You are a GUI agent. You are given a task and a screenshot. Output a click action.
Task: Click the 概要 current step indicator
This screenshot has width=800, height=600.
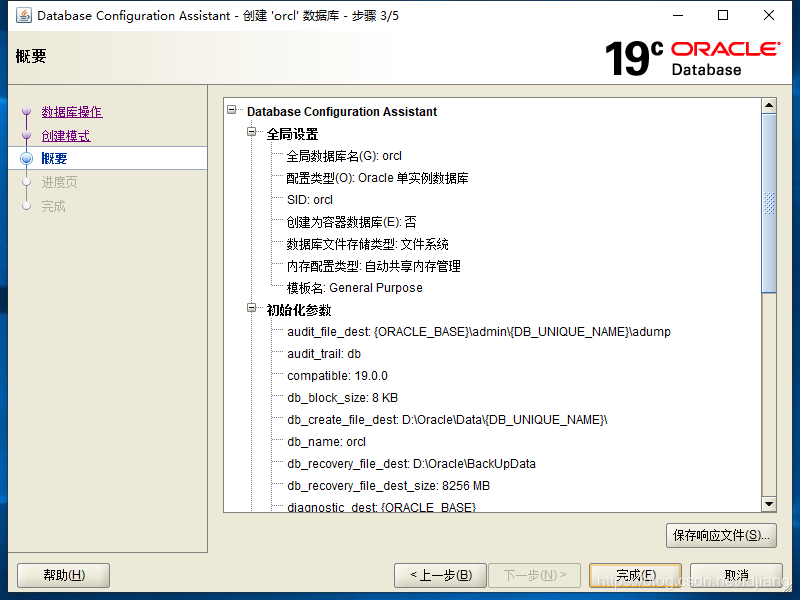click(27, 159)
